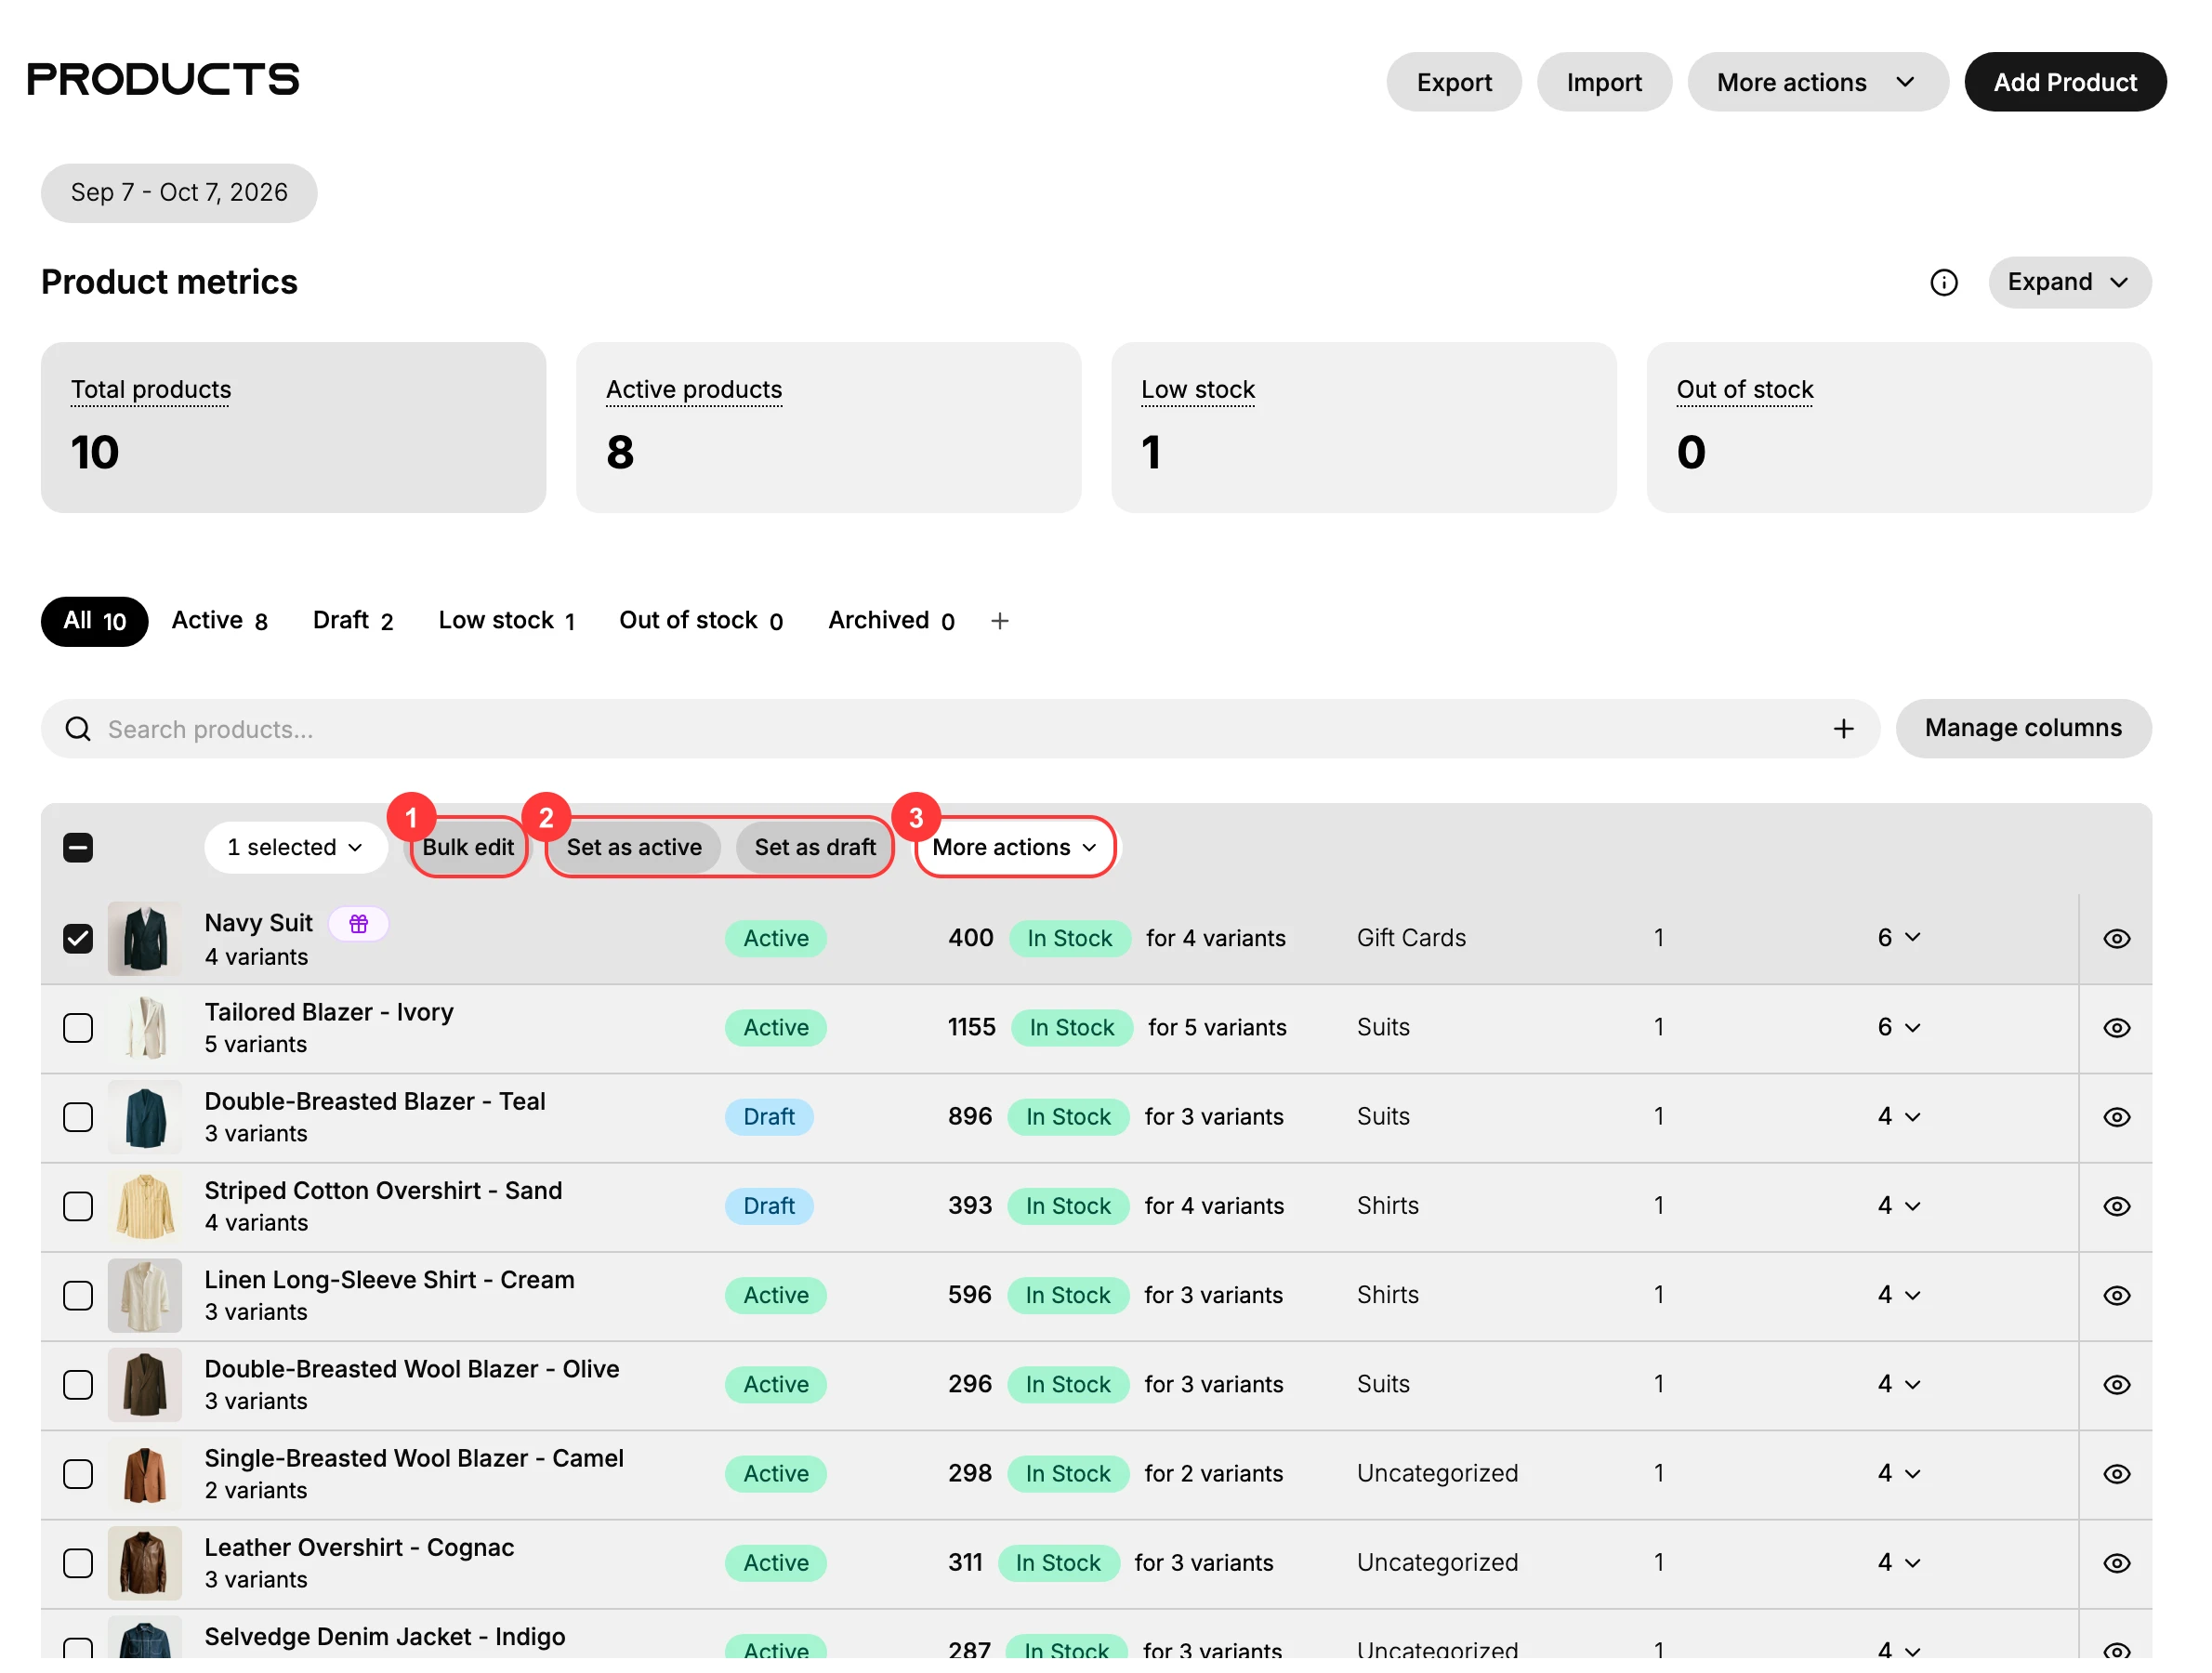Screen dimensions: 2212x1673
Task: Click the Set as draft button
Action: point(814,848)
